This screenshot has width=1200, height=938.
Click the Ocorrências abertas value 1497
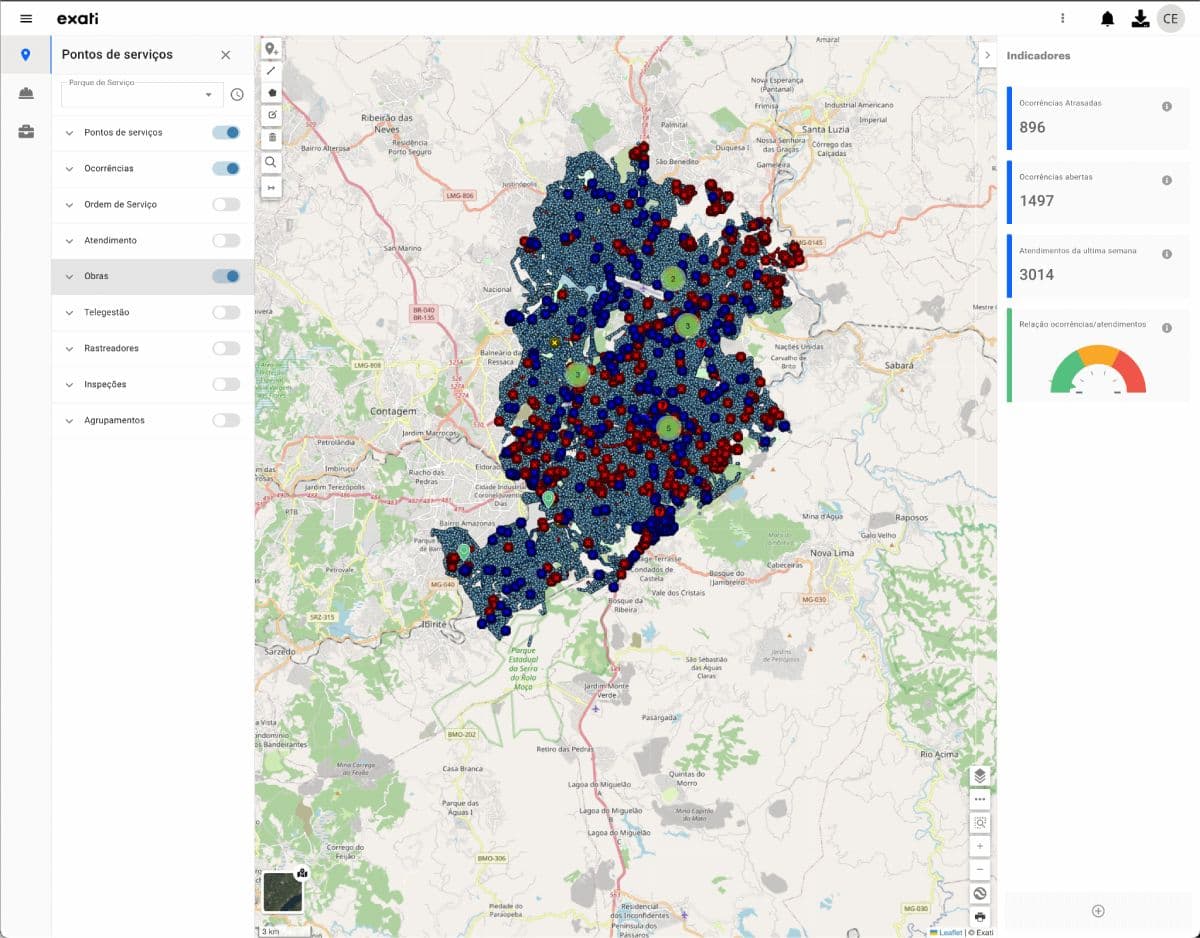[x=1036, y=201]
